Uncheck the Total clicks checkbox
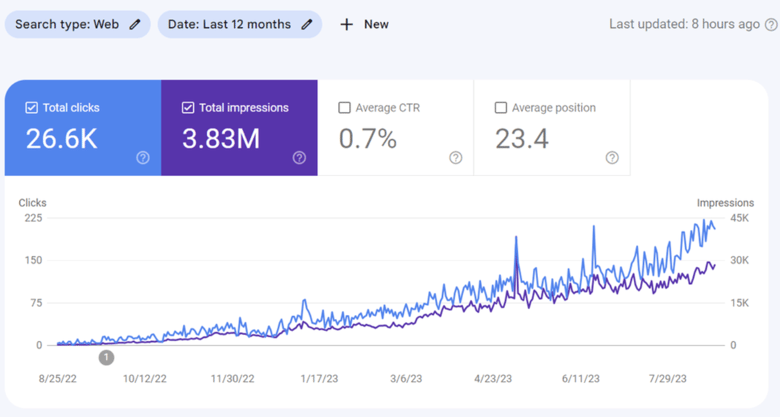Viewport: 780px width, 417px height. point(31,107)
